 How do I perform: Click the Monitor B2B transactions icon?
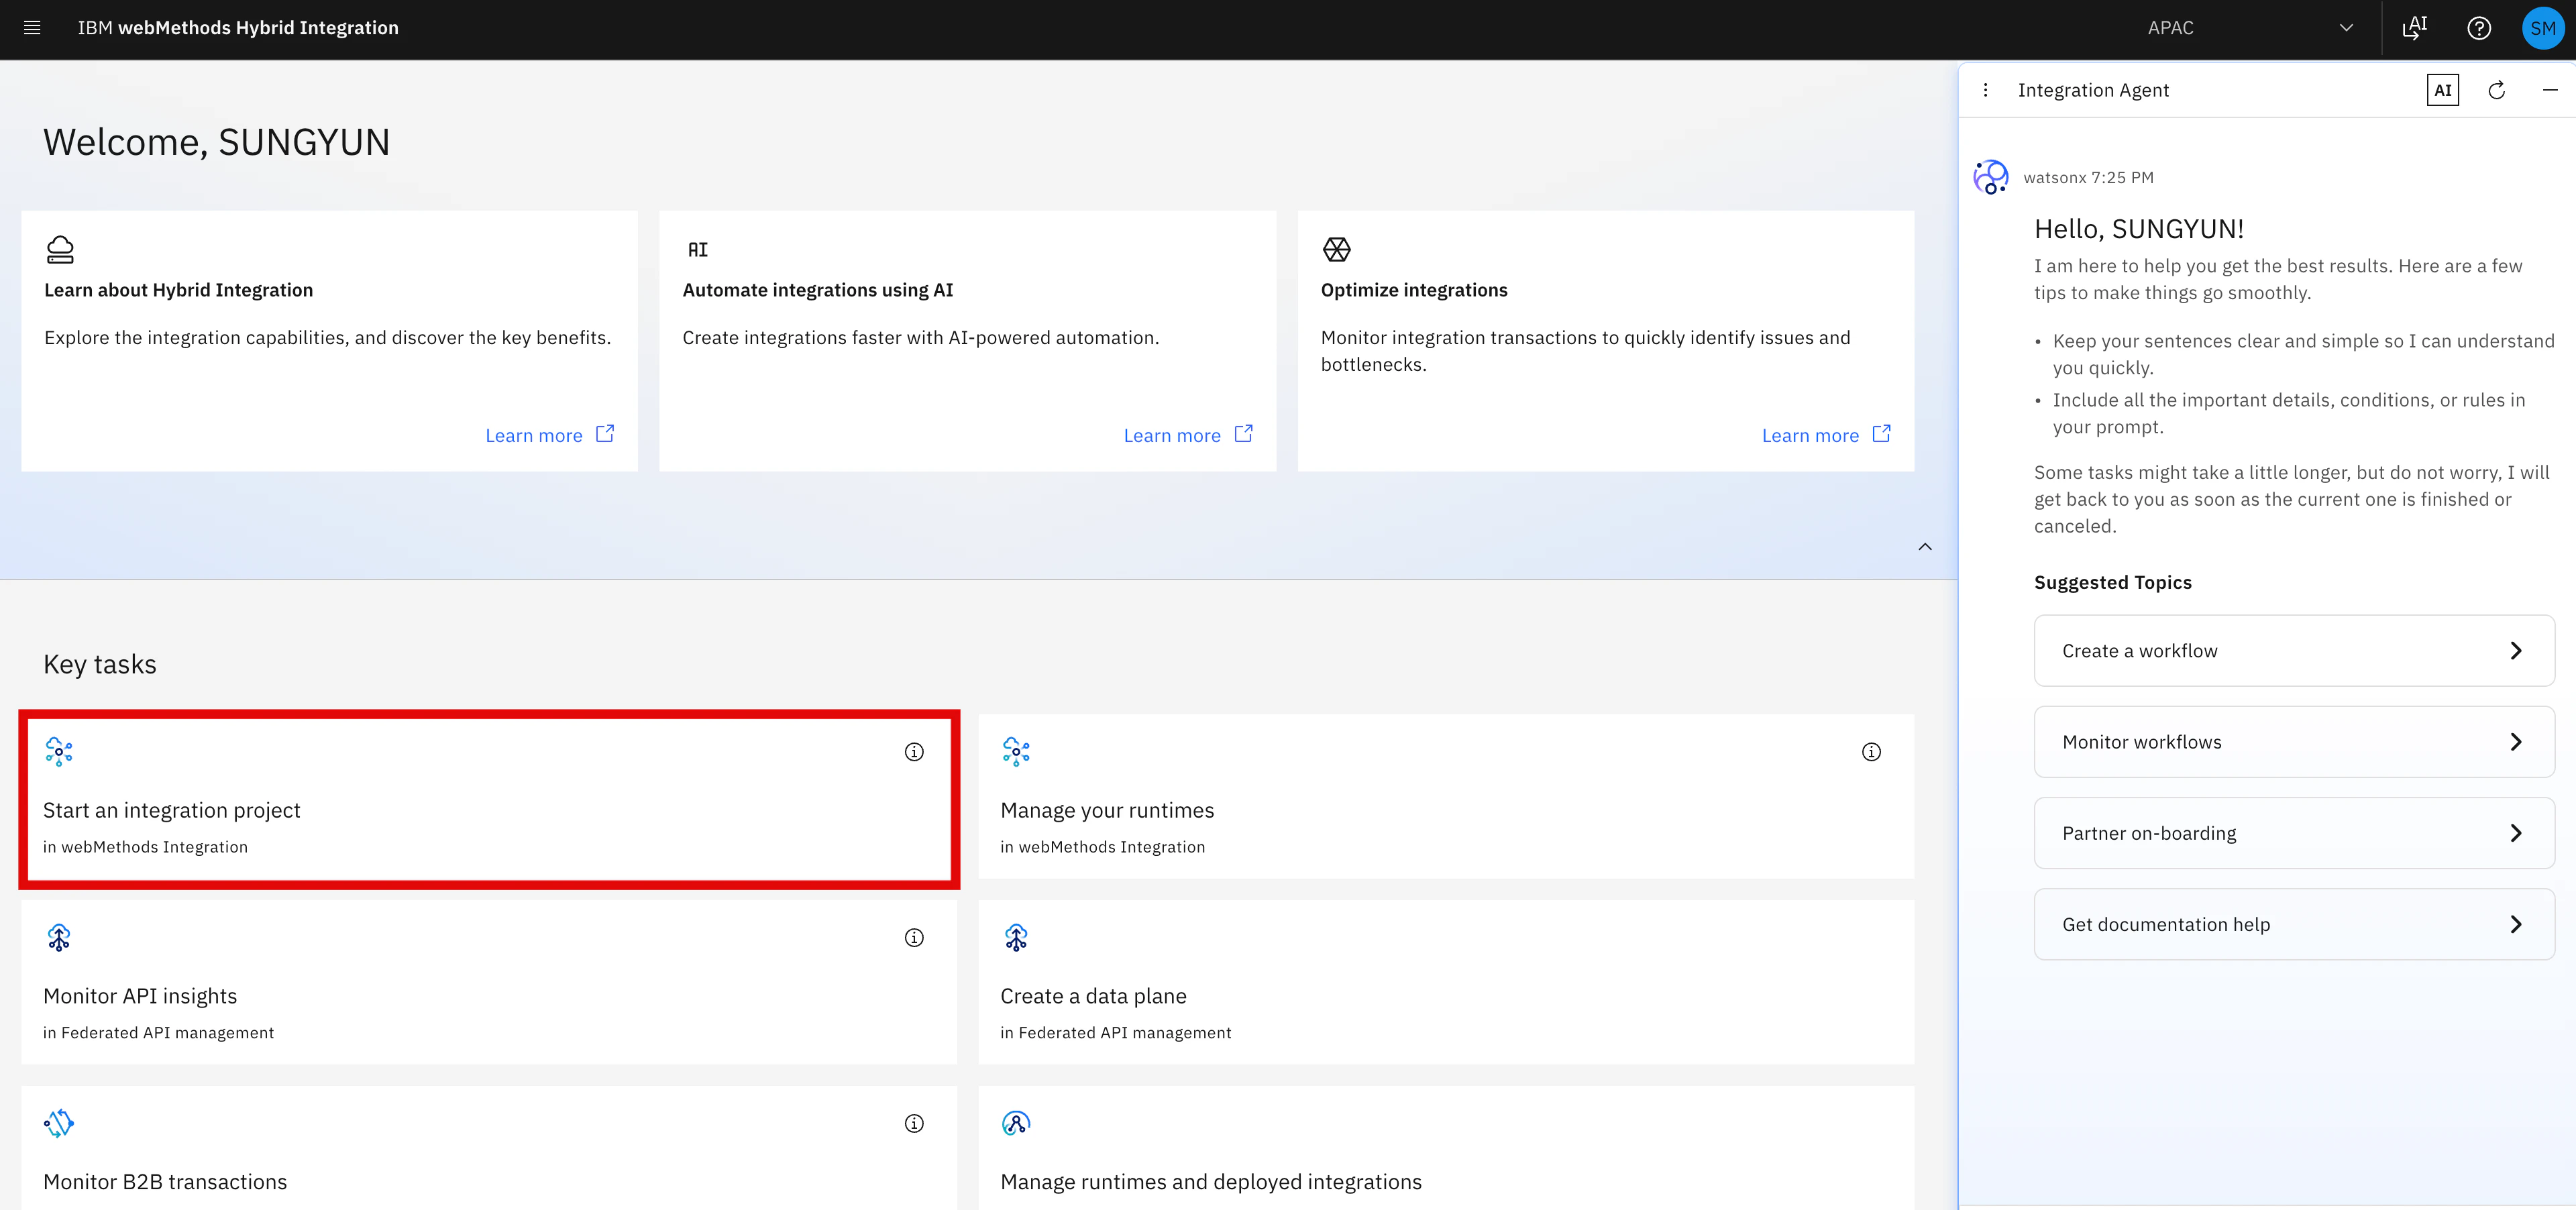59,1124
